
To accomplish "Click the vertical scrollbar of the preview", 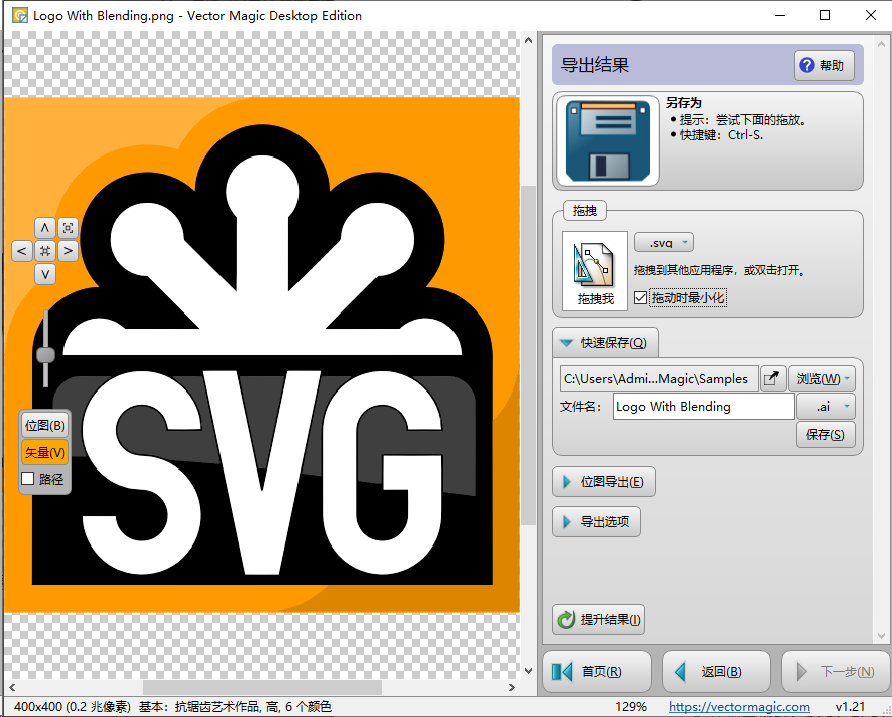I will coord(528,355).
